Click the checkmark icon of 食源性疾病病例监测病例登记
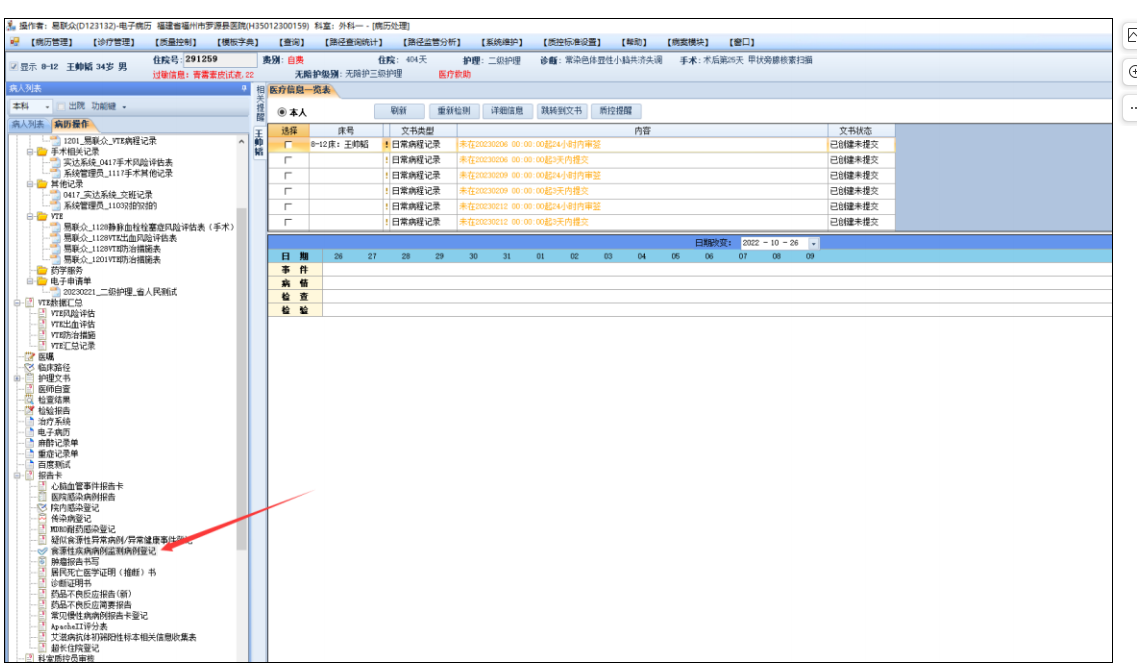 [42, 551]
